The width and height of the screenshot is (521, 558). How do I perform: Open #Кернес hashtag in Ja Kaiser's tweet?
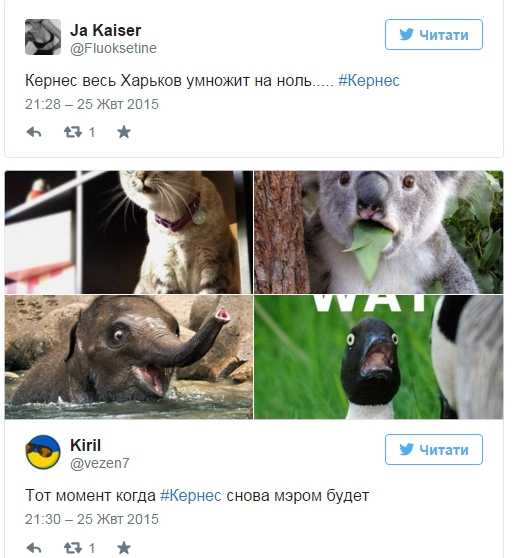369,81
